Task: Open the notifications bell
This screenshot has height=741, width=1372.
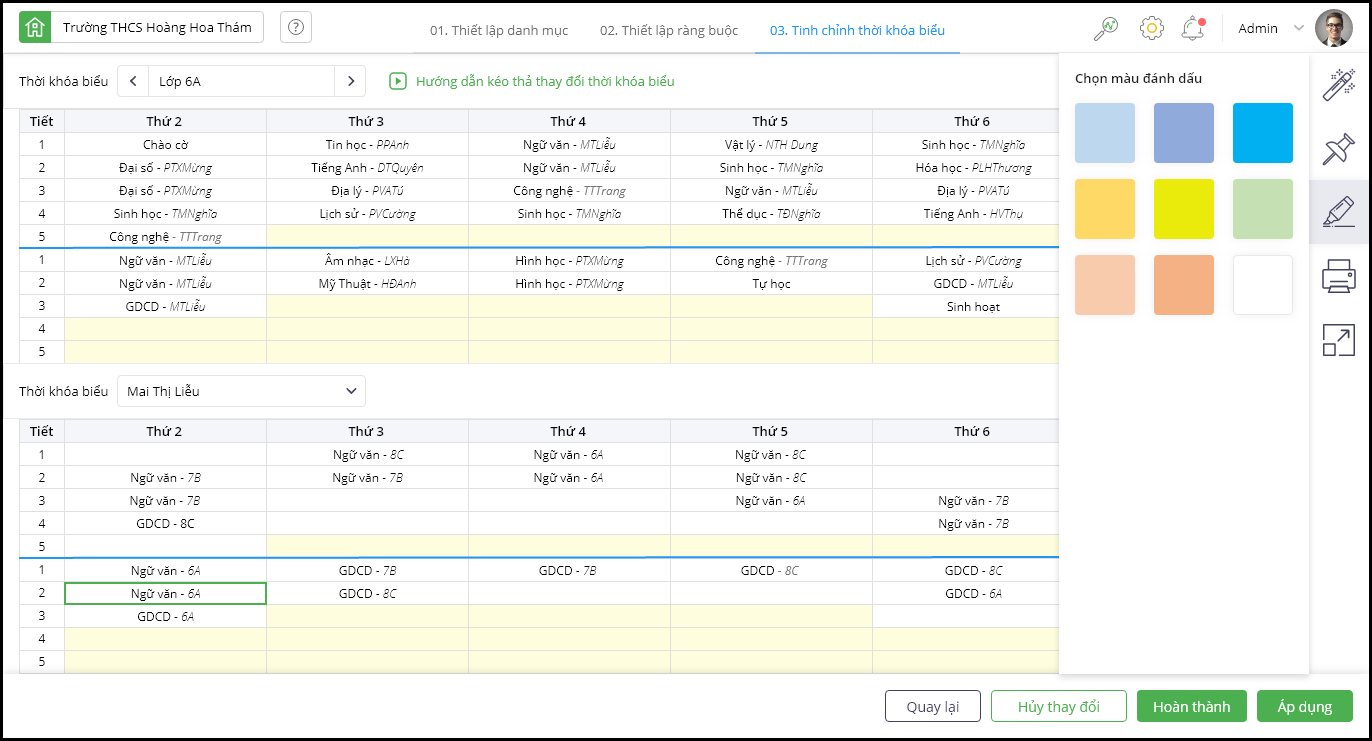Action: (1192, 28)
